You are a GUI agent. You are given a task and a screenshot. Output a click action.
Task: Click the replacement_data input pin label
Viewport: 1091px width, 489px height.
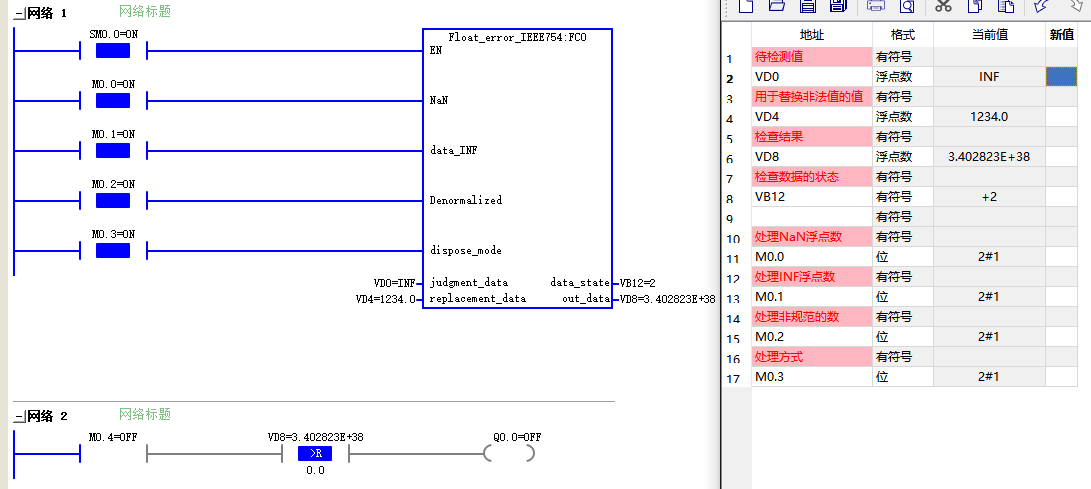(478, 299)
